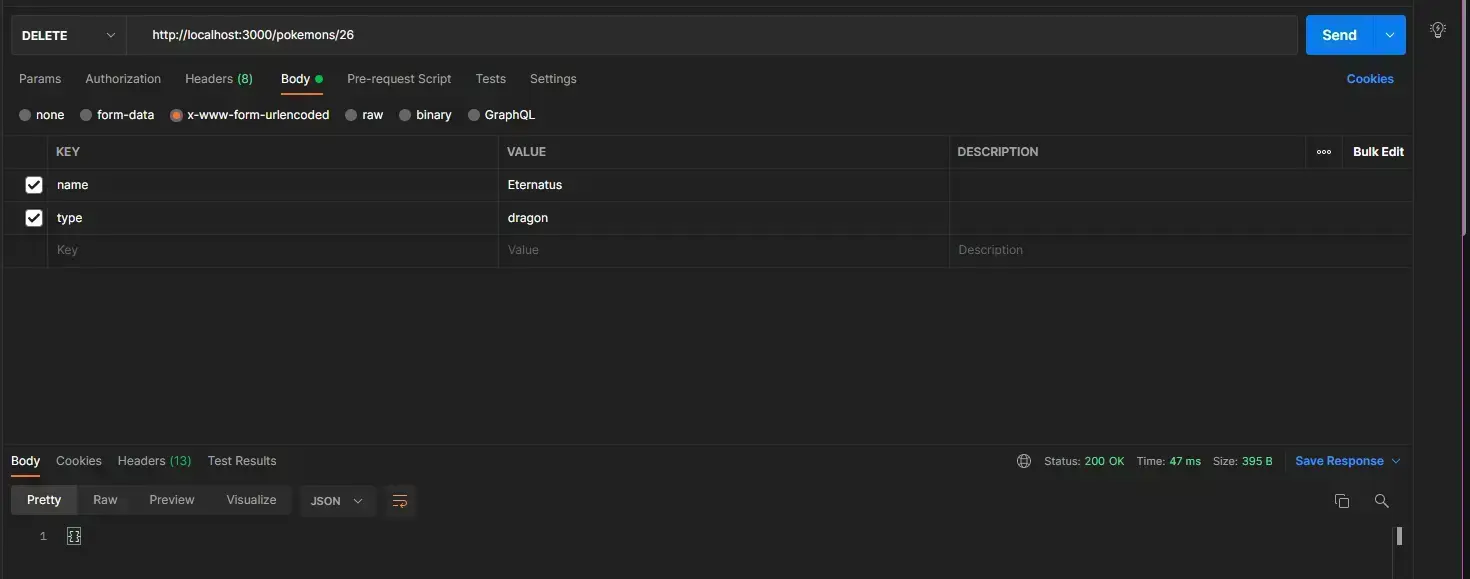
Task: Open the JSON response format dropdown
Action: 337,501
